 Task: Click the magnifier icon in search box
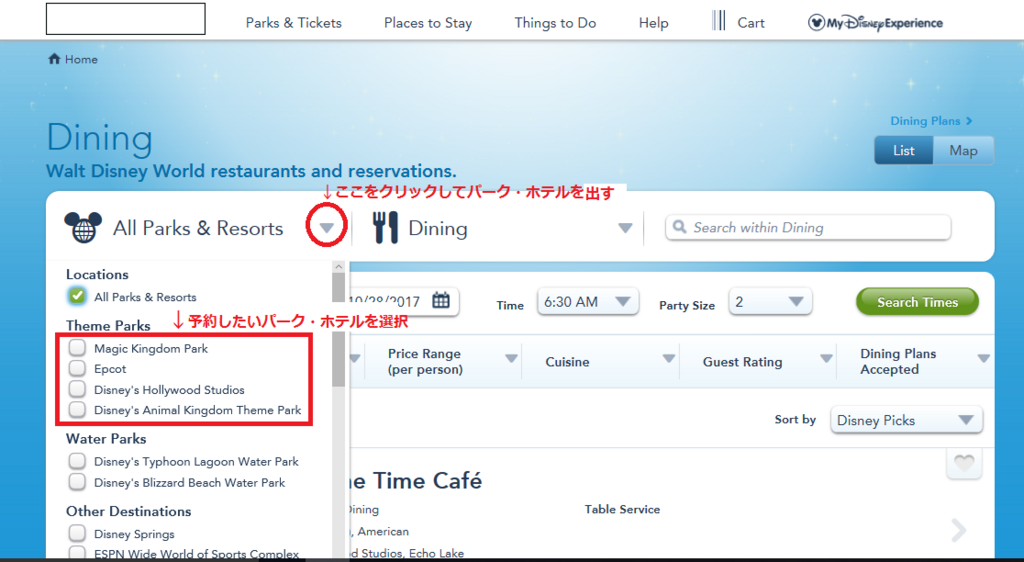[x=680, y=227]
